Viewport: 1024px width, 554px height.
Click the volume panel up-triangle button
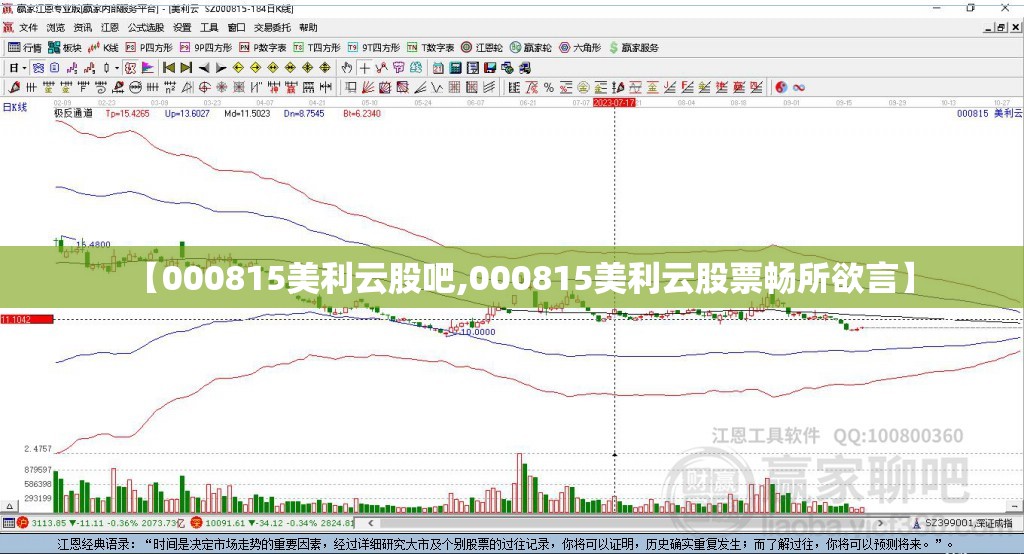[x=9, y=506]
